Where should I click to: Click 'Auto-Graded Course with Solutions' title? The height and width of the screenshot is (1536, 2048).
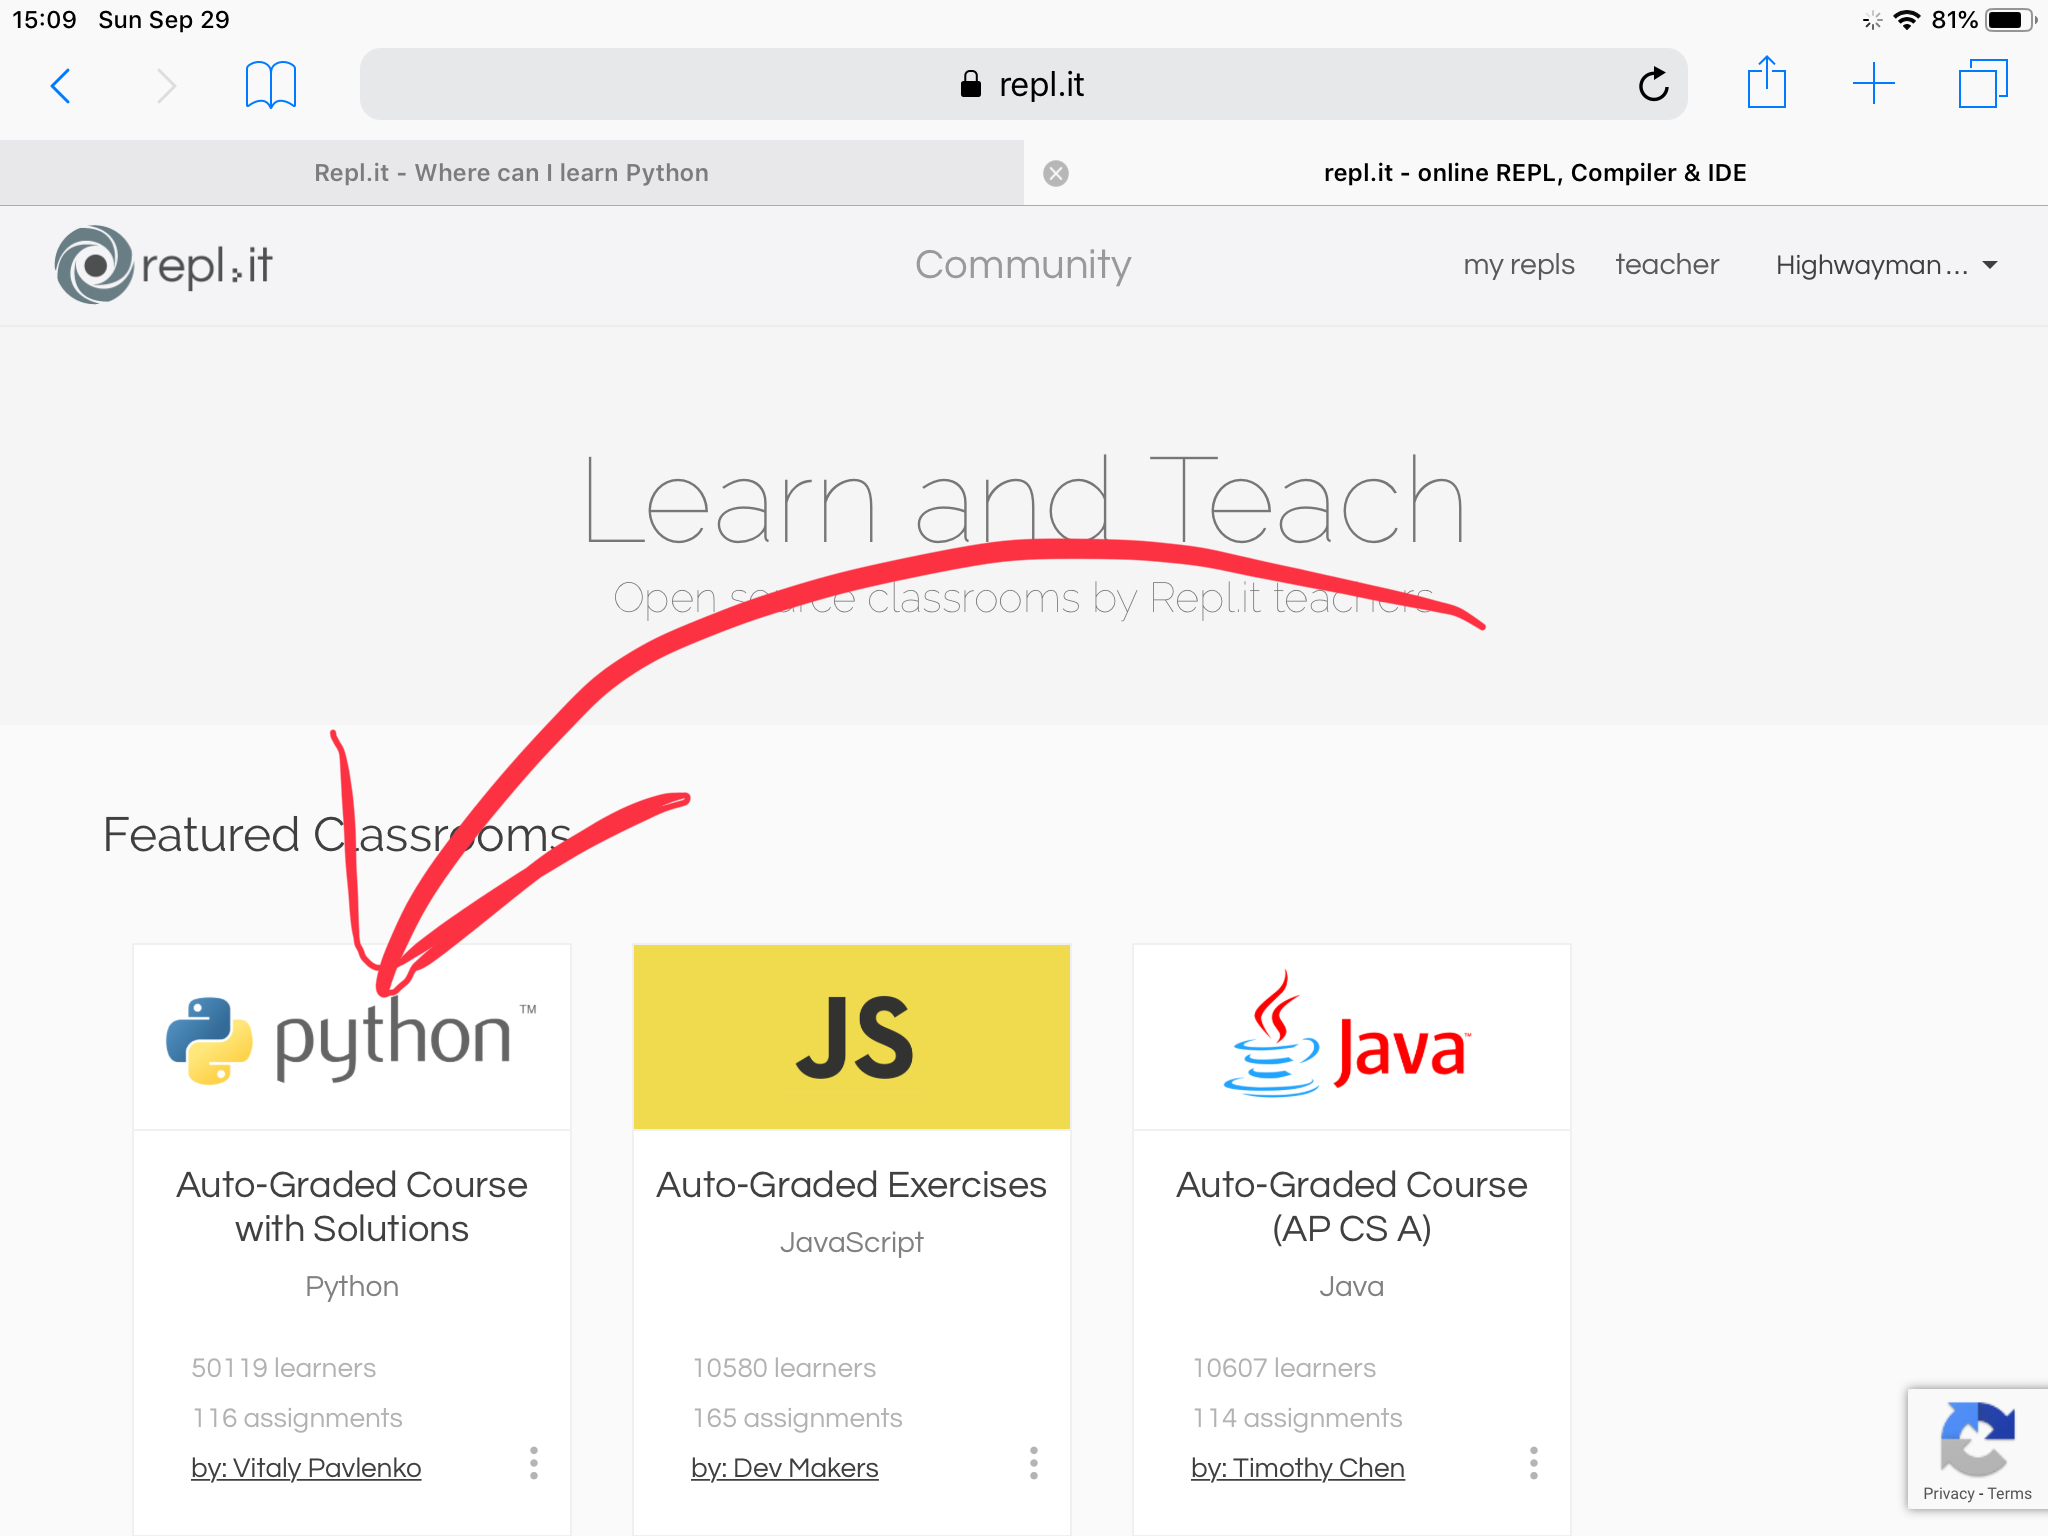point(352,1206)
